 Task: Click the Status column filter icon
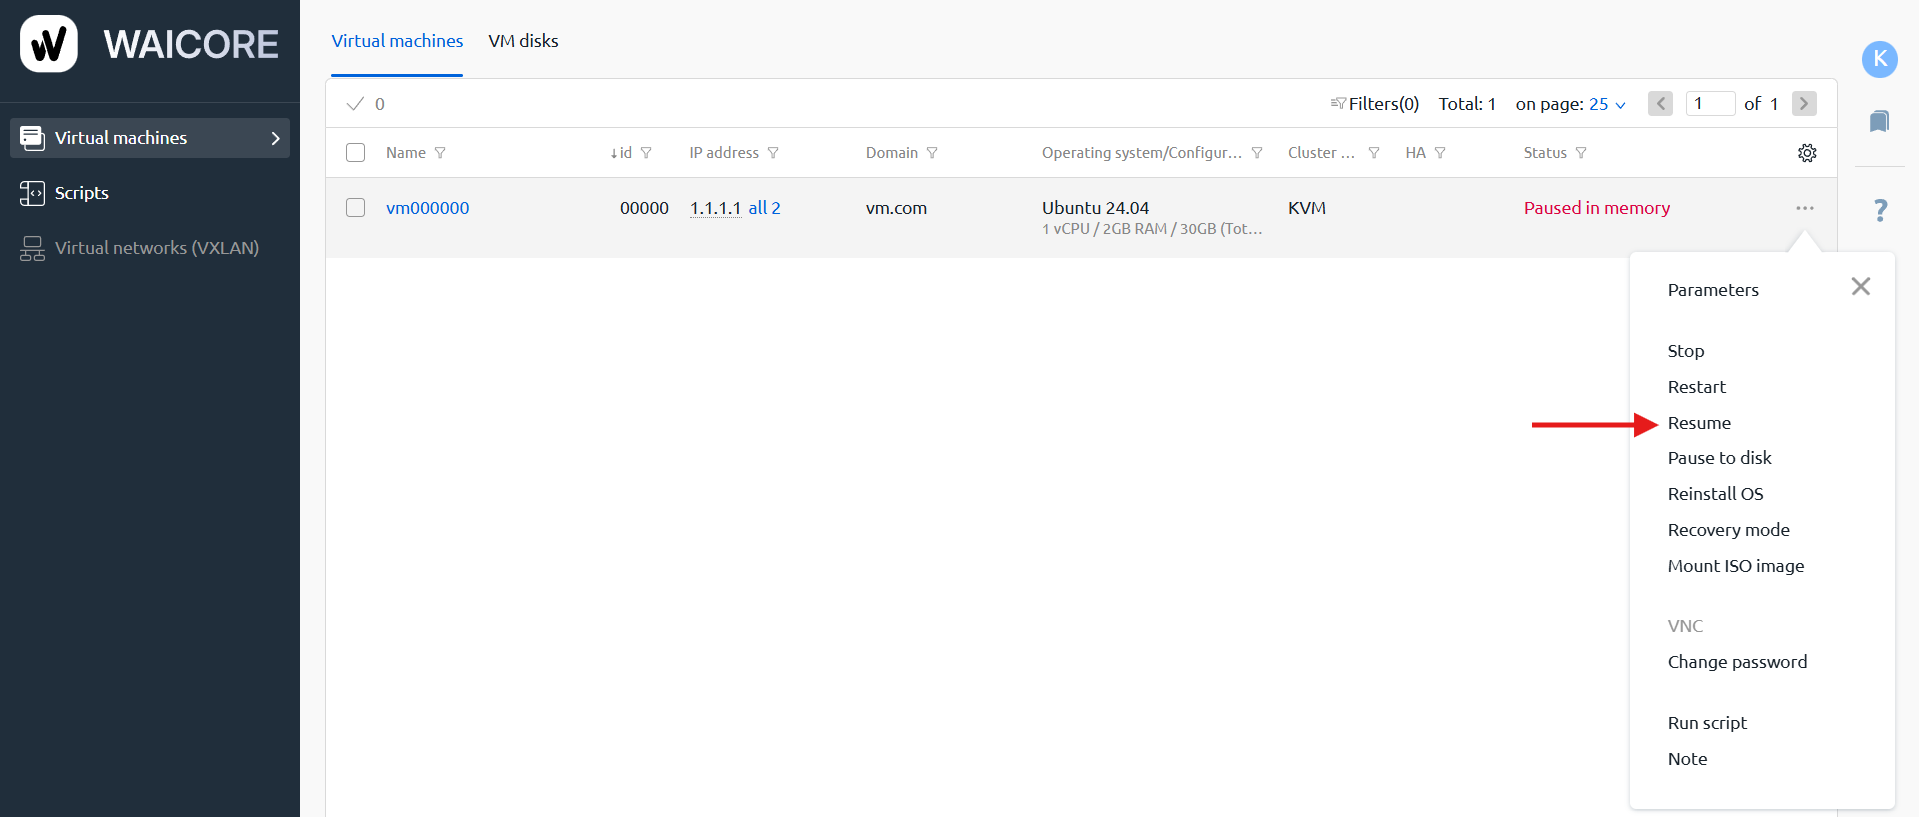[1581, 153]
